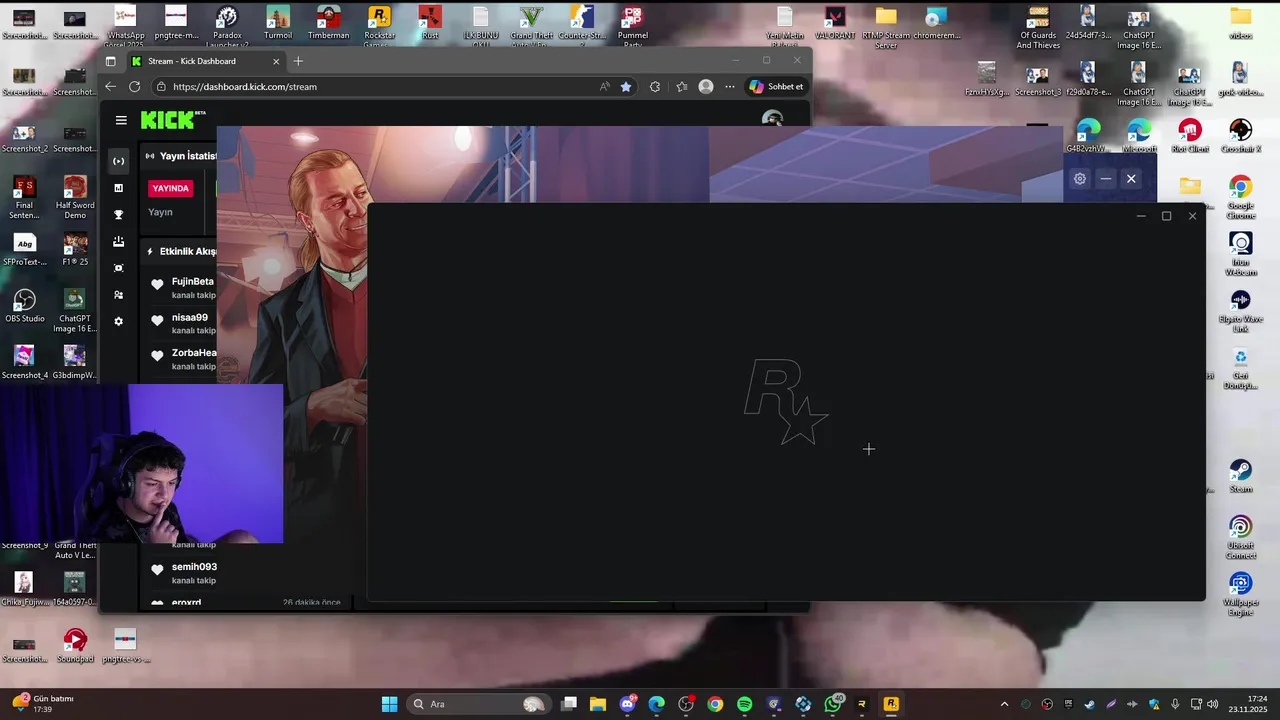Open the Kick settings gear in sidebar

point(119,321)
